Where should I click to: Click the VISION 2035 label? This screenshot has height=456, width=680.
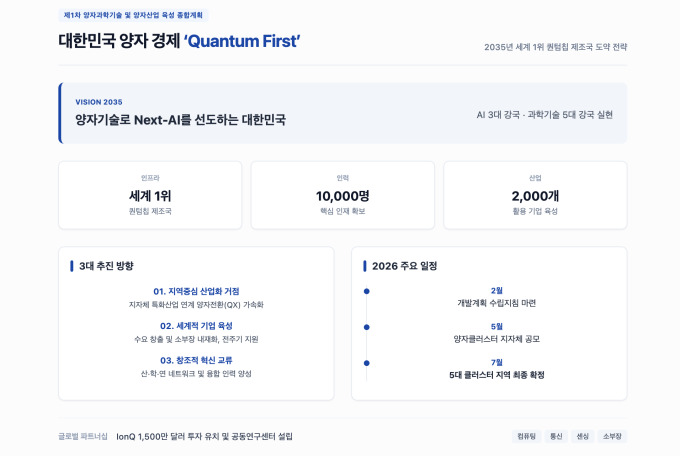99,102
